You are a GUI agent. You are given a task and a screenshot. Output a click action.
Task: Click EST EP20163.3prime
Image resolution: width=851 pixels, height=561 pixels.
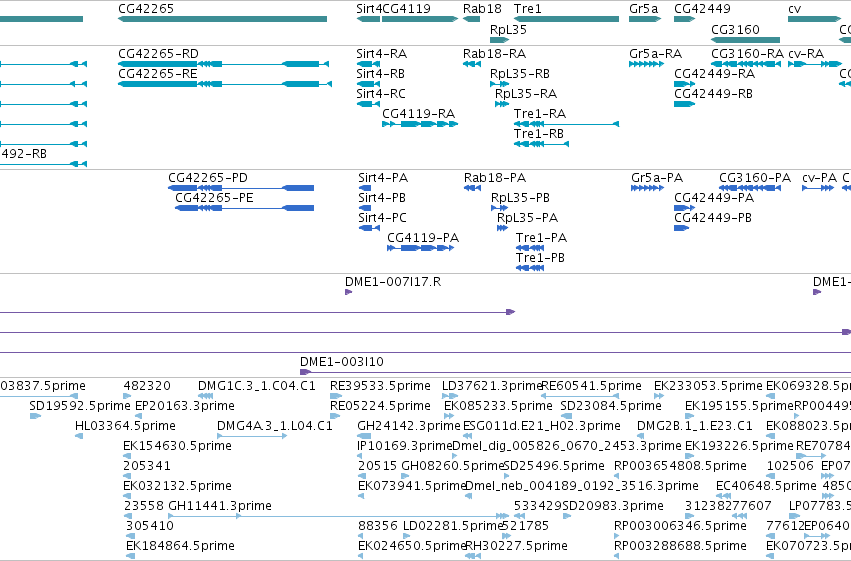tap(185, 406)
